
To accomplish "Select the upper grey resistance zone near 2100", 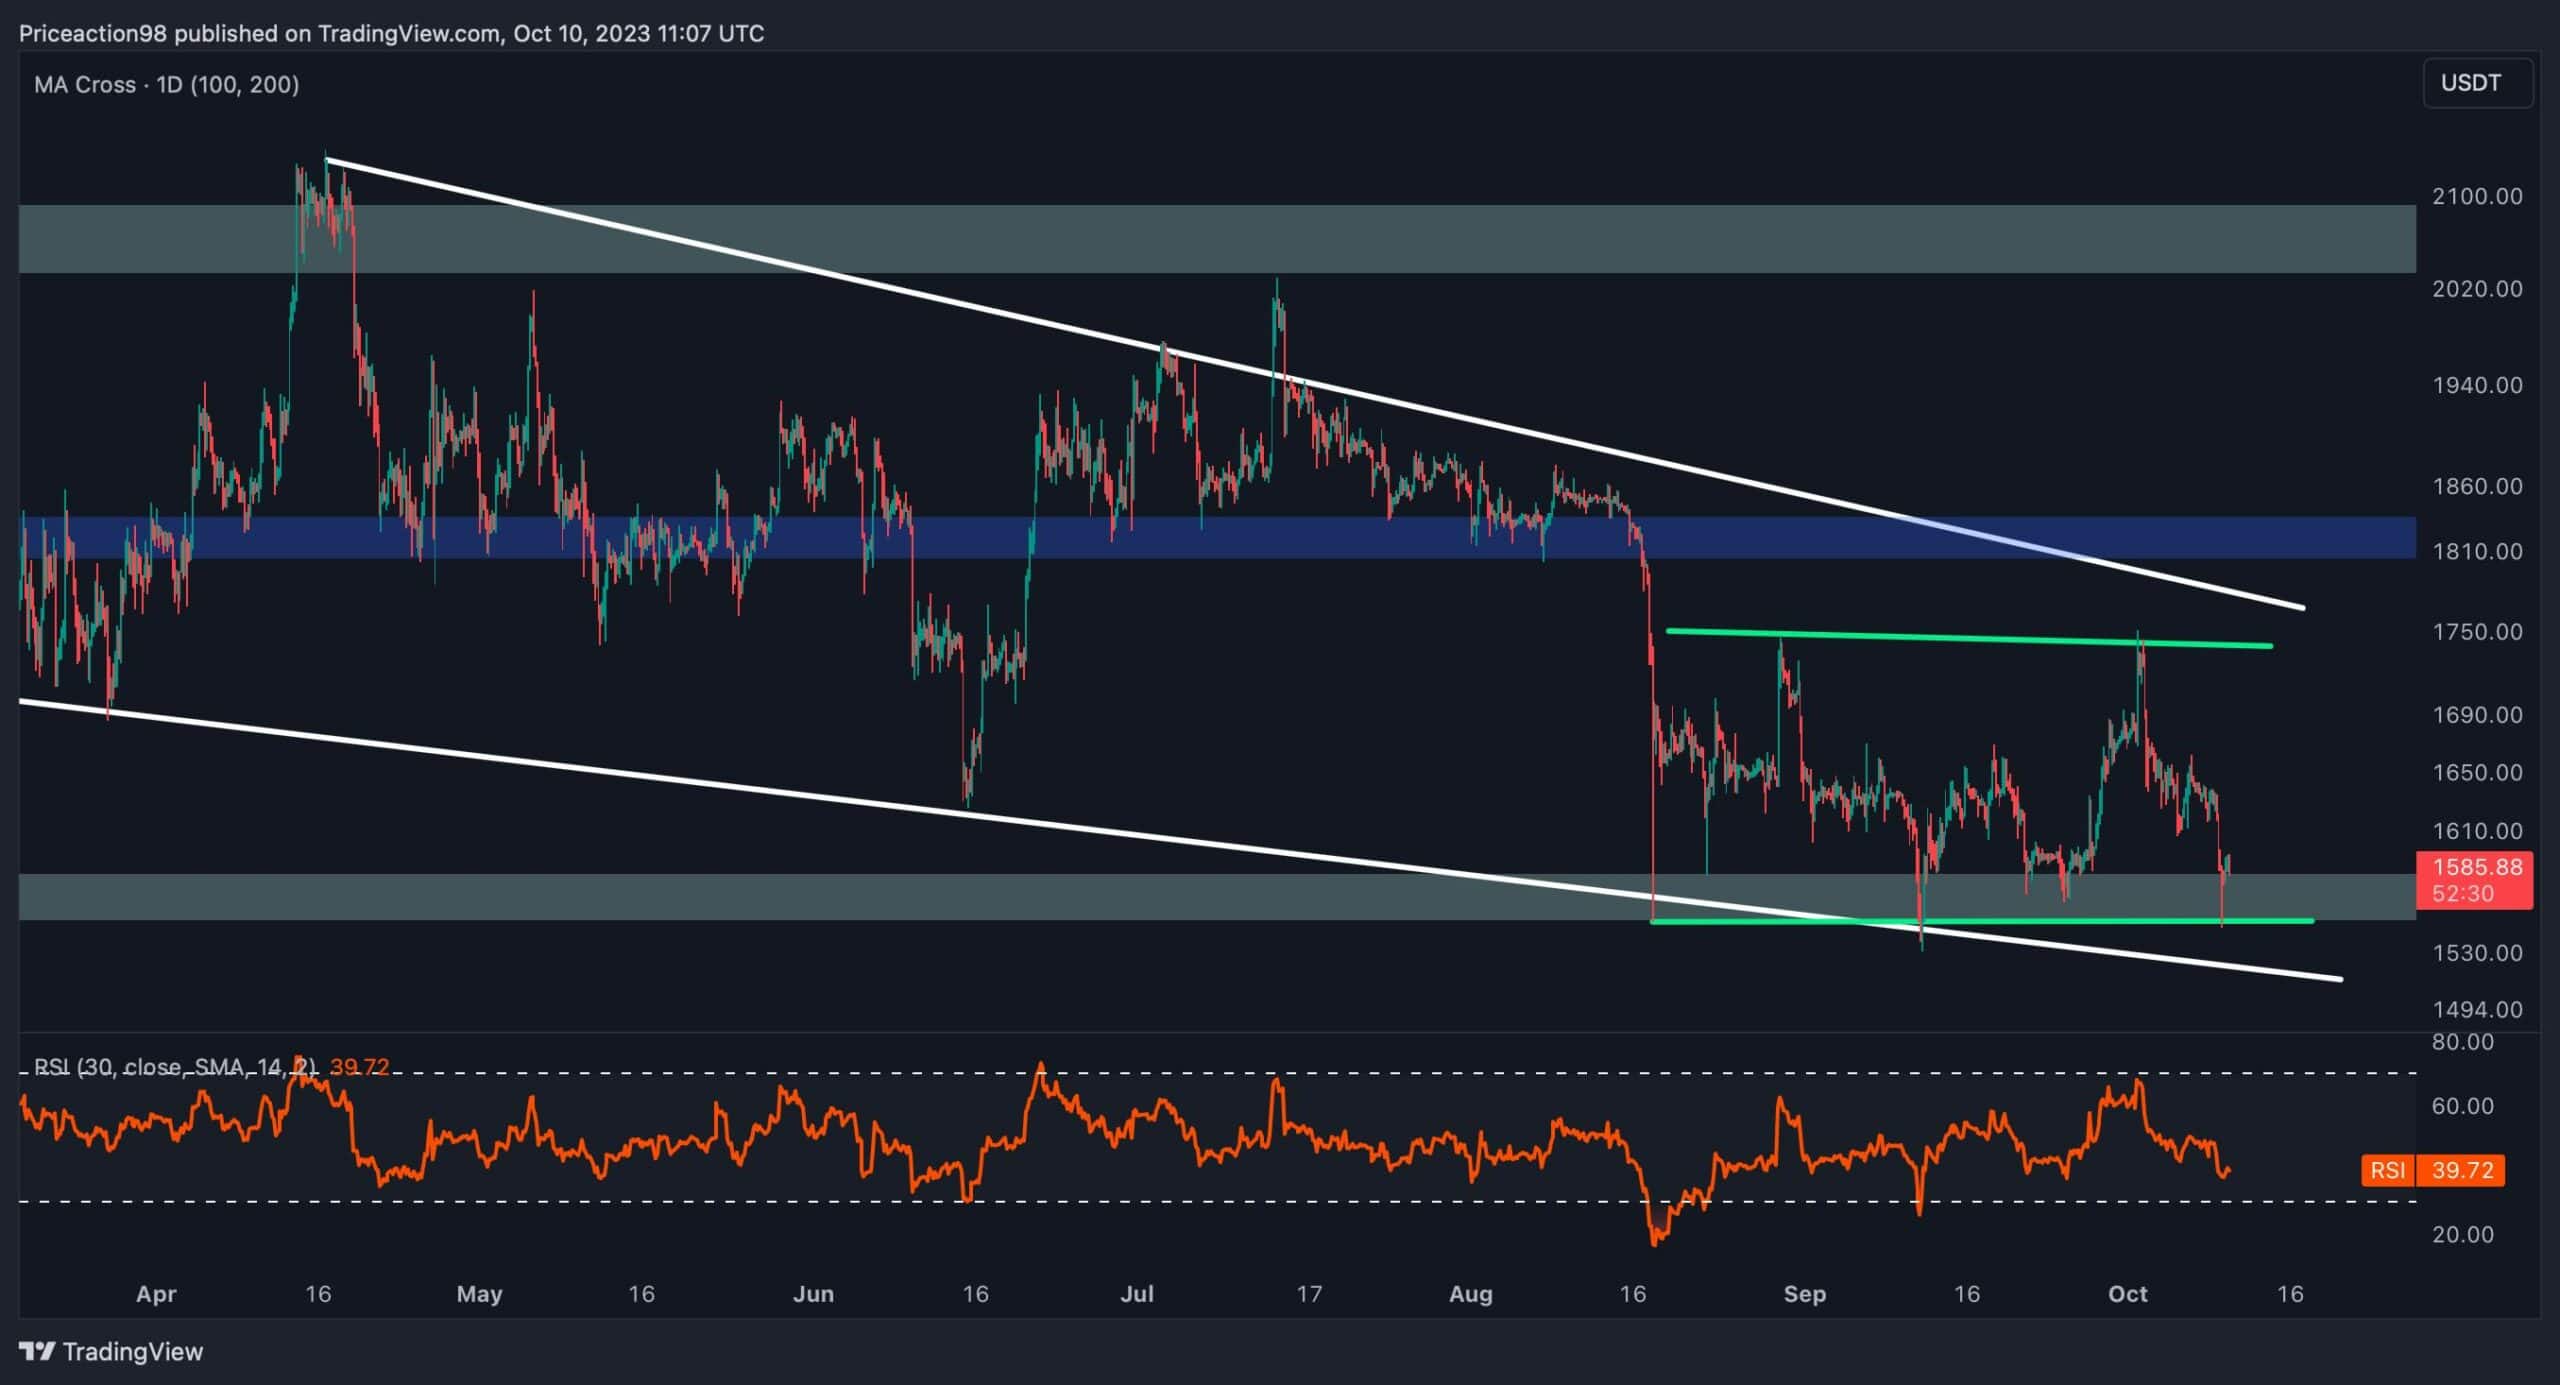I will tap(1217, 239).
